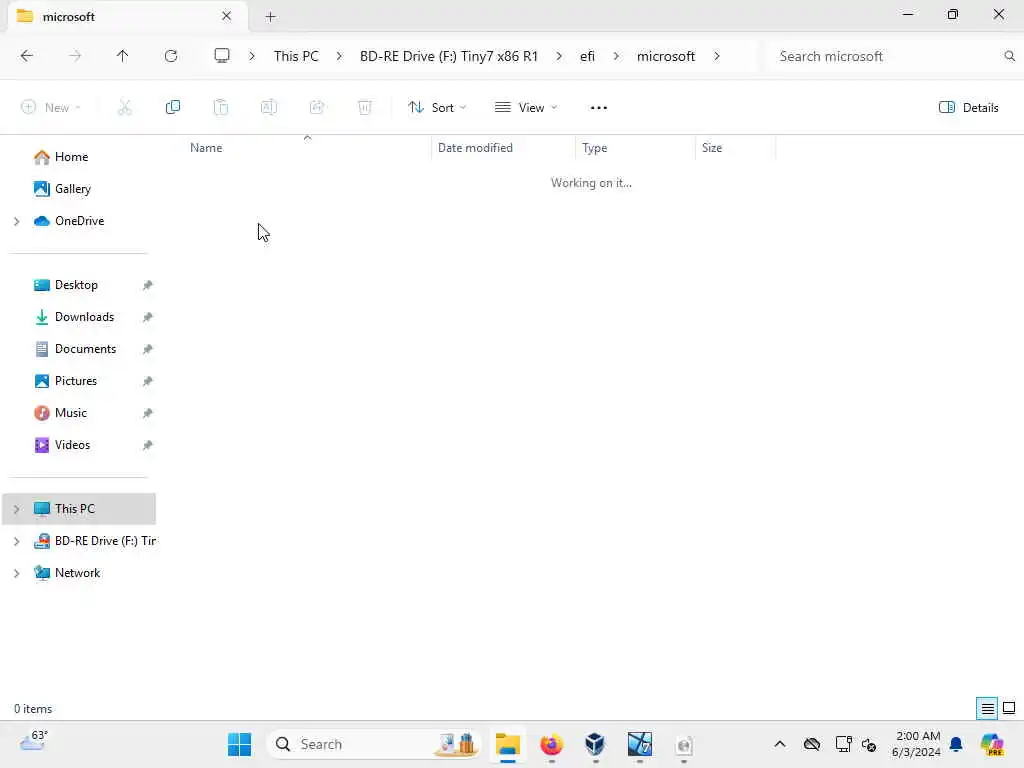Select OneDrive in the sidebar
1024x768 pixels.
click(x=79, y=221)
